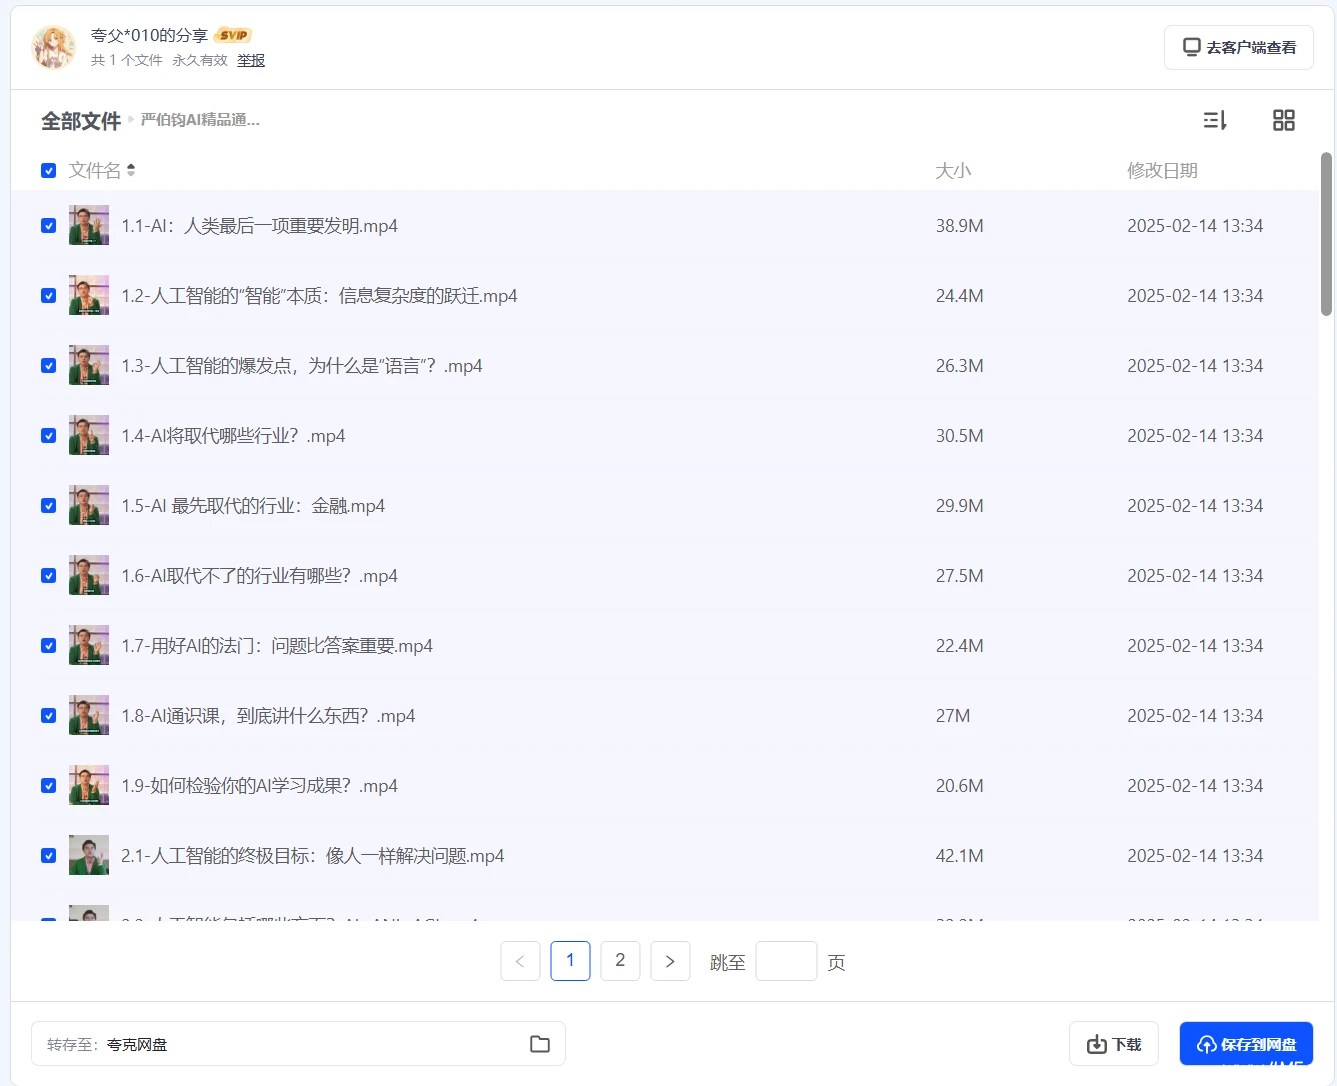Image resolution: width=1337 pixels, height=1086 pixels.
Task: Click the 举报 report link
Action: tap(251, 61)
